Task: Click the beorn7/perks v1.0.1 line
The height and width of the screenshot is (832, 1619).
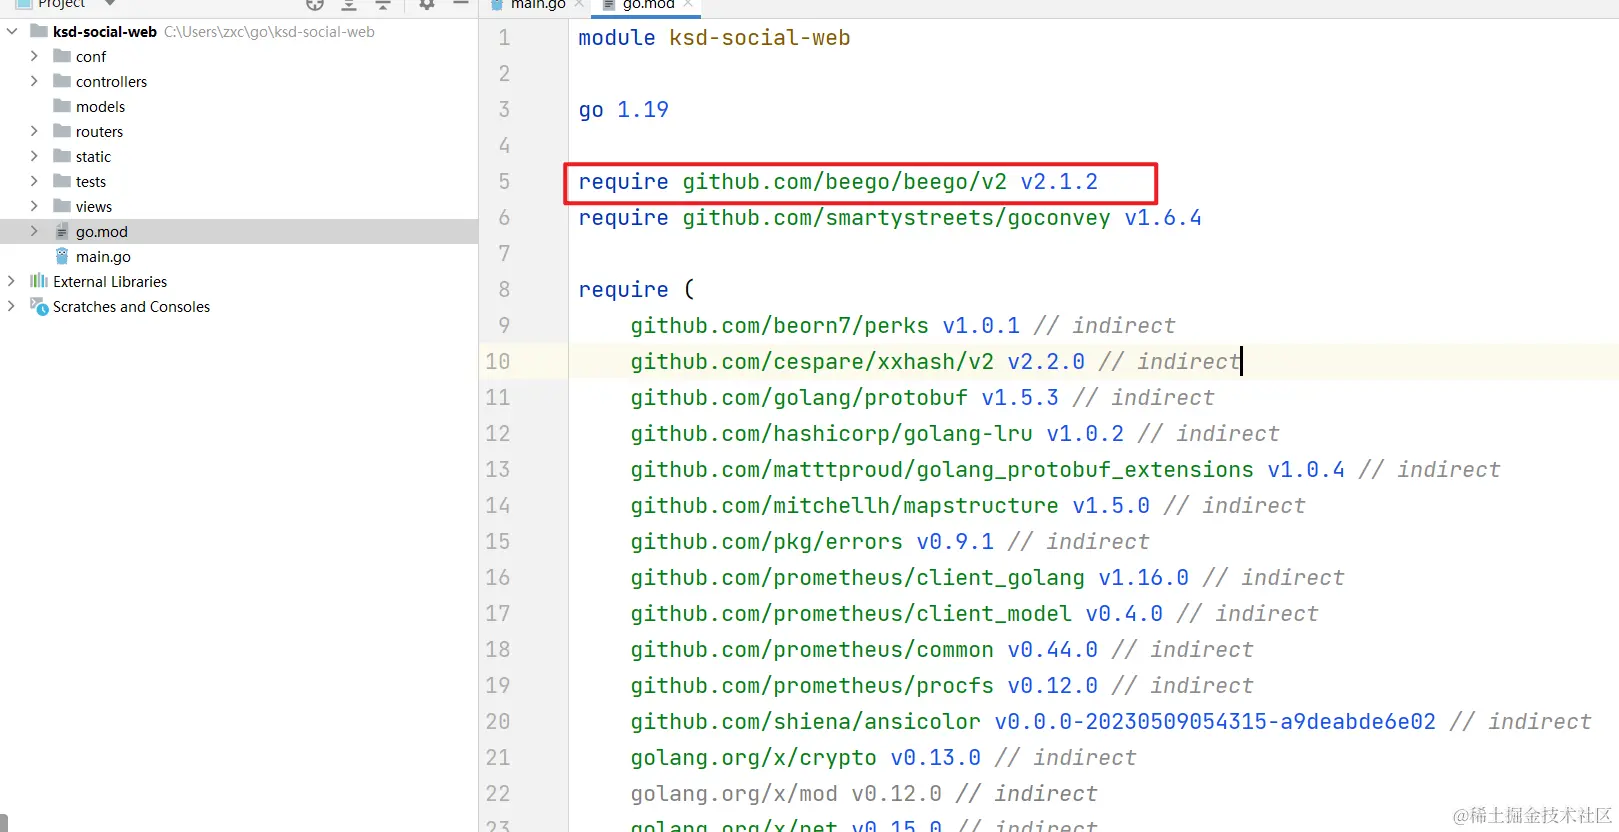Action: point(903,326)
